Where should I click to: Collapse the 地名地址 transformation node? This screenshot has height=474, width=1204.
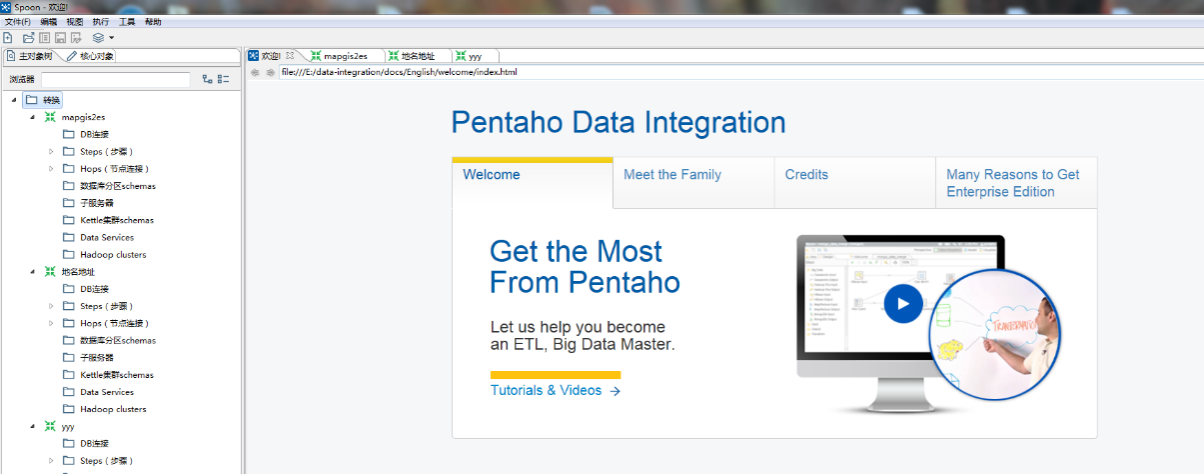[32, 272]
